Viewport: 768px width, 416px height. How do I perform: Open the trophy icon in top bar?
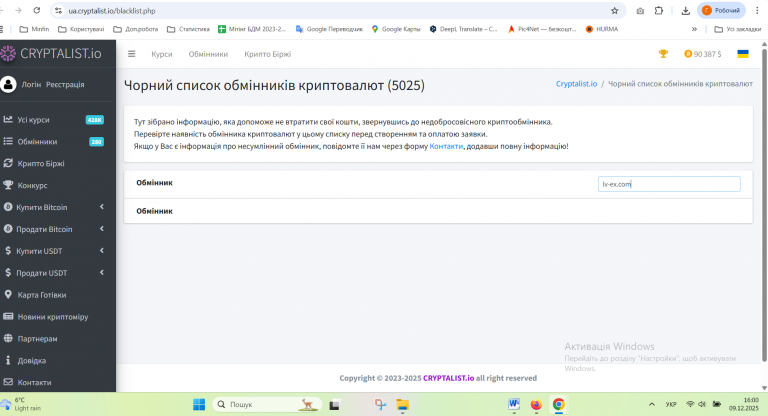click(x=663, y=54)
